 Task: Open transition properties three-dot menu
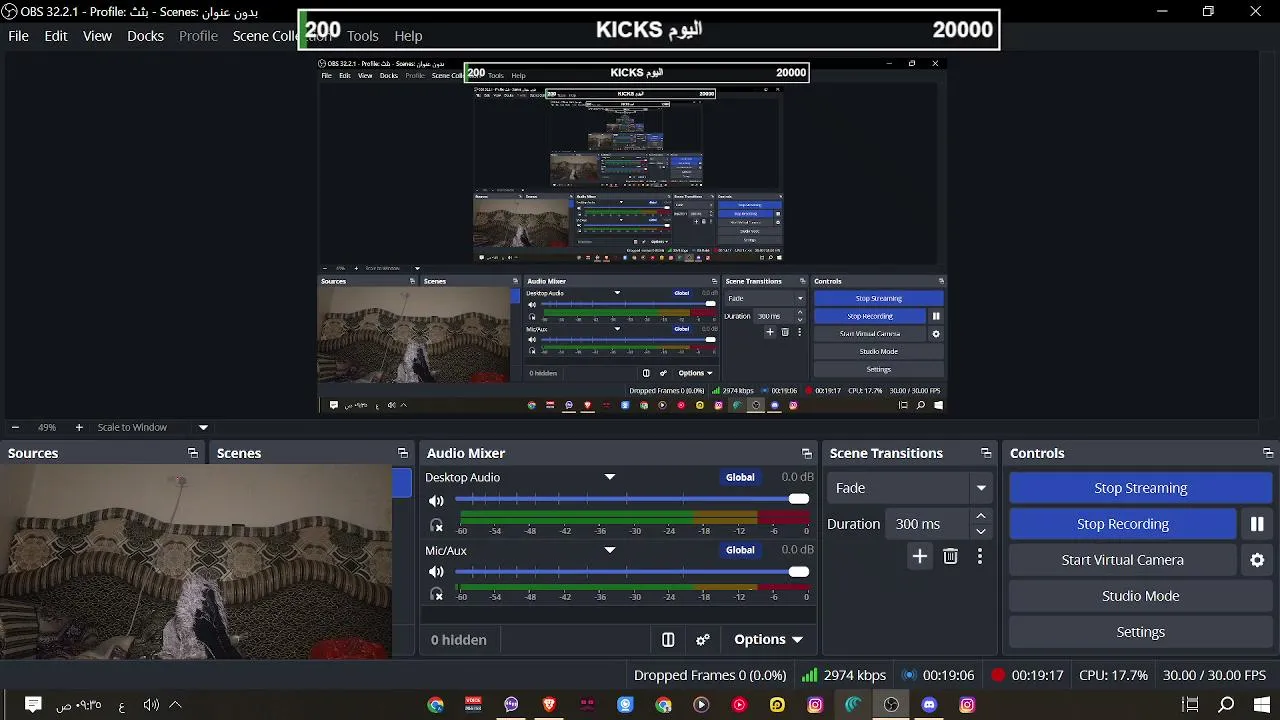[x=980, y=557]
